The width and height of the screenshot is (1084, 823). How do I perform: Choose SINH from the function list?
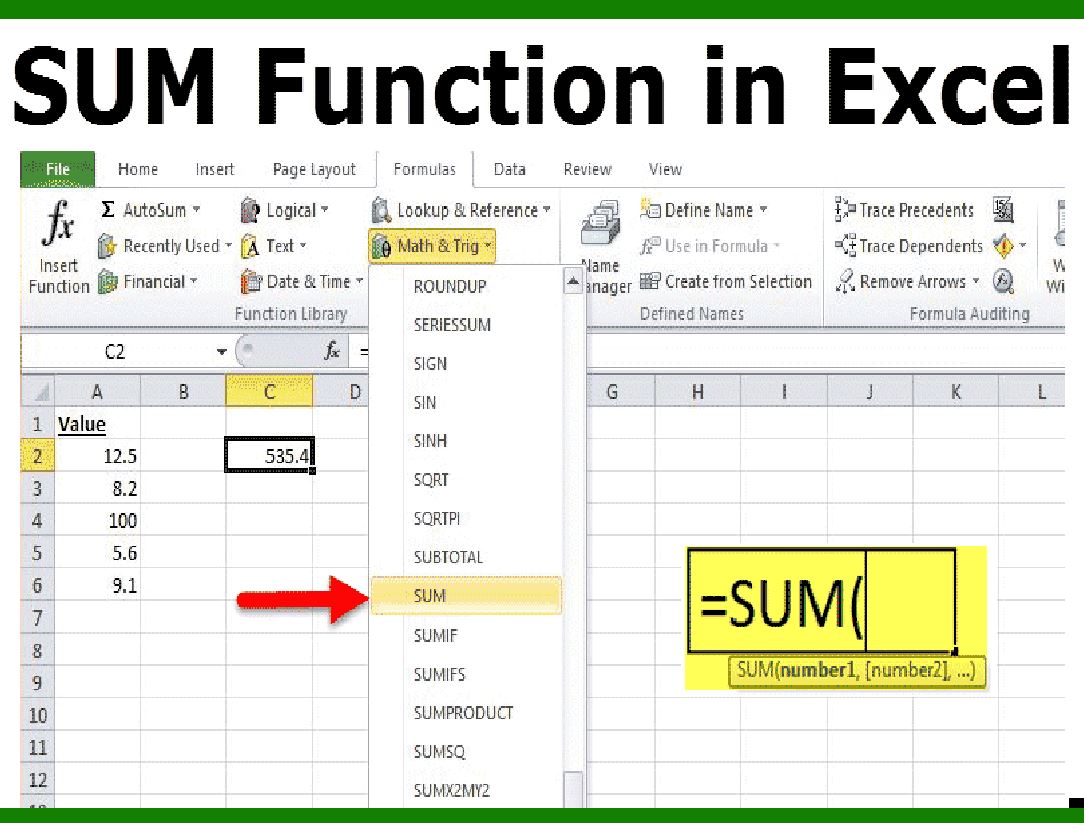click(x=466, y=441)
